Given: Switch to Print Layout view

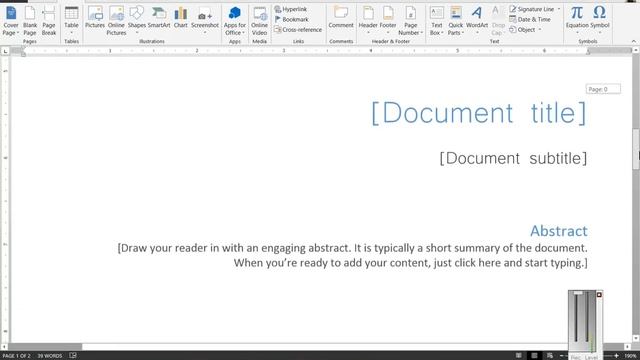Looking at the screenshot, I should tap(534, 356).
